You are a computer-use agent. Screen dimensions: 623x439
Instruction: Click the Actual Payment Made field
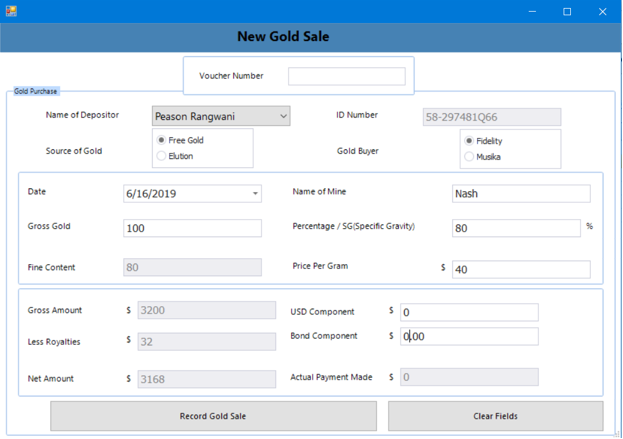tap(469, 377)
